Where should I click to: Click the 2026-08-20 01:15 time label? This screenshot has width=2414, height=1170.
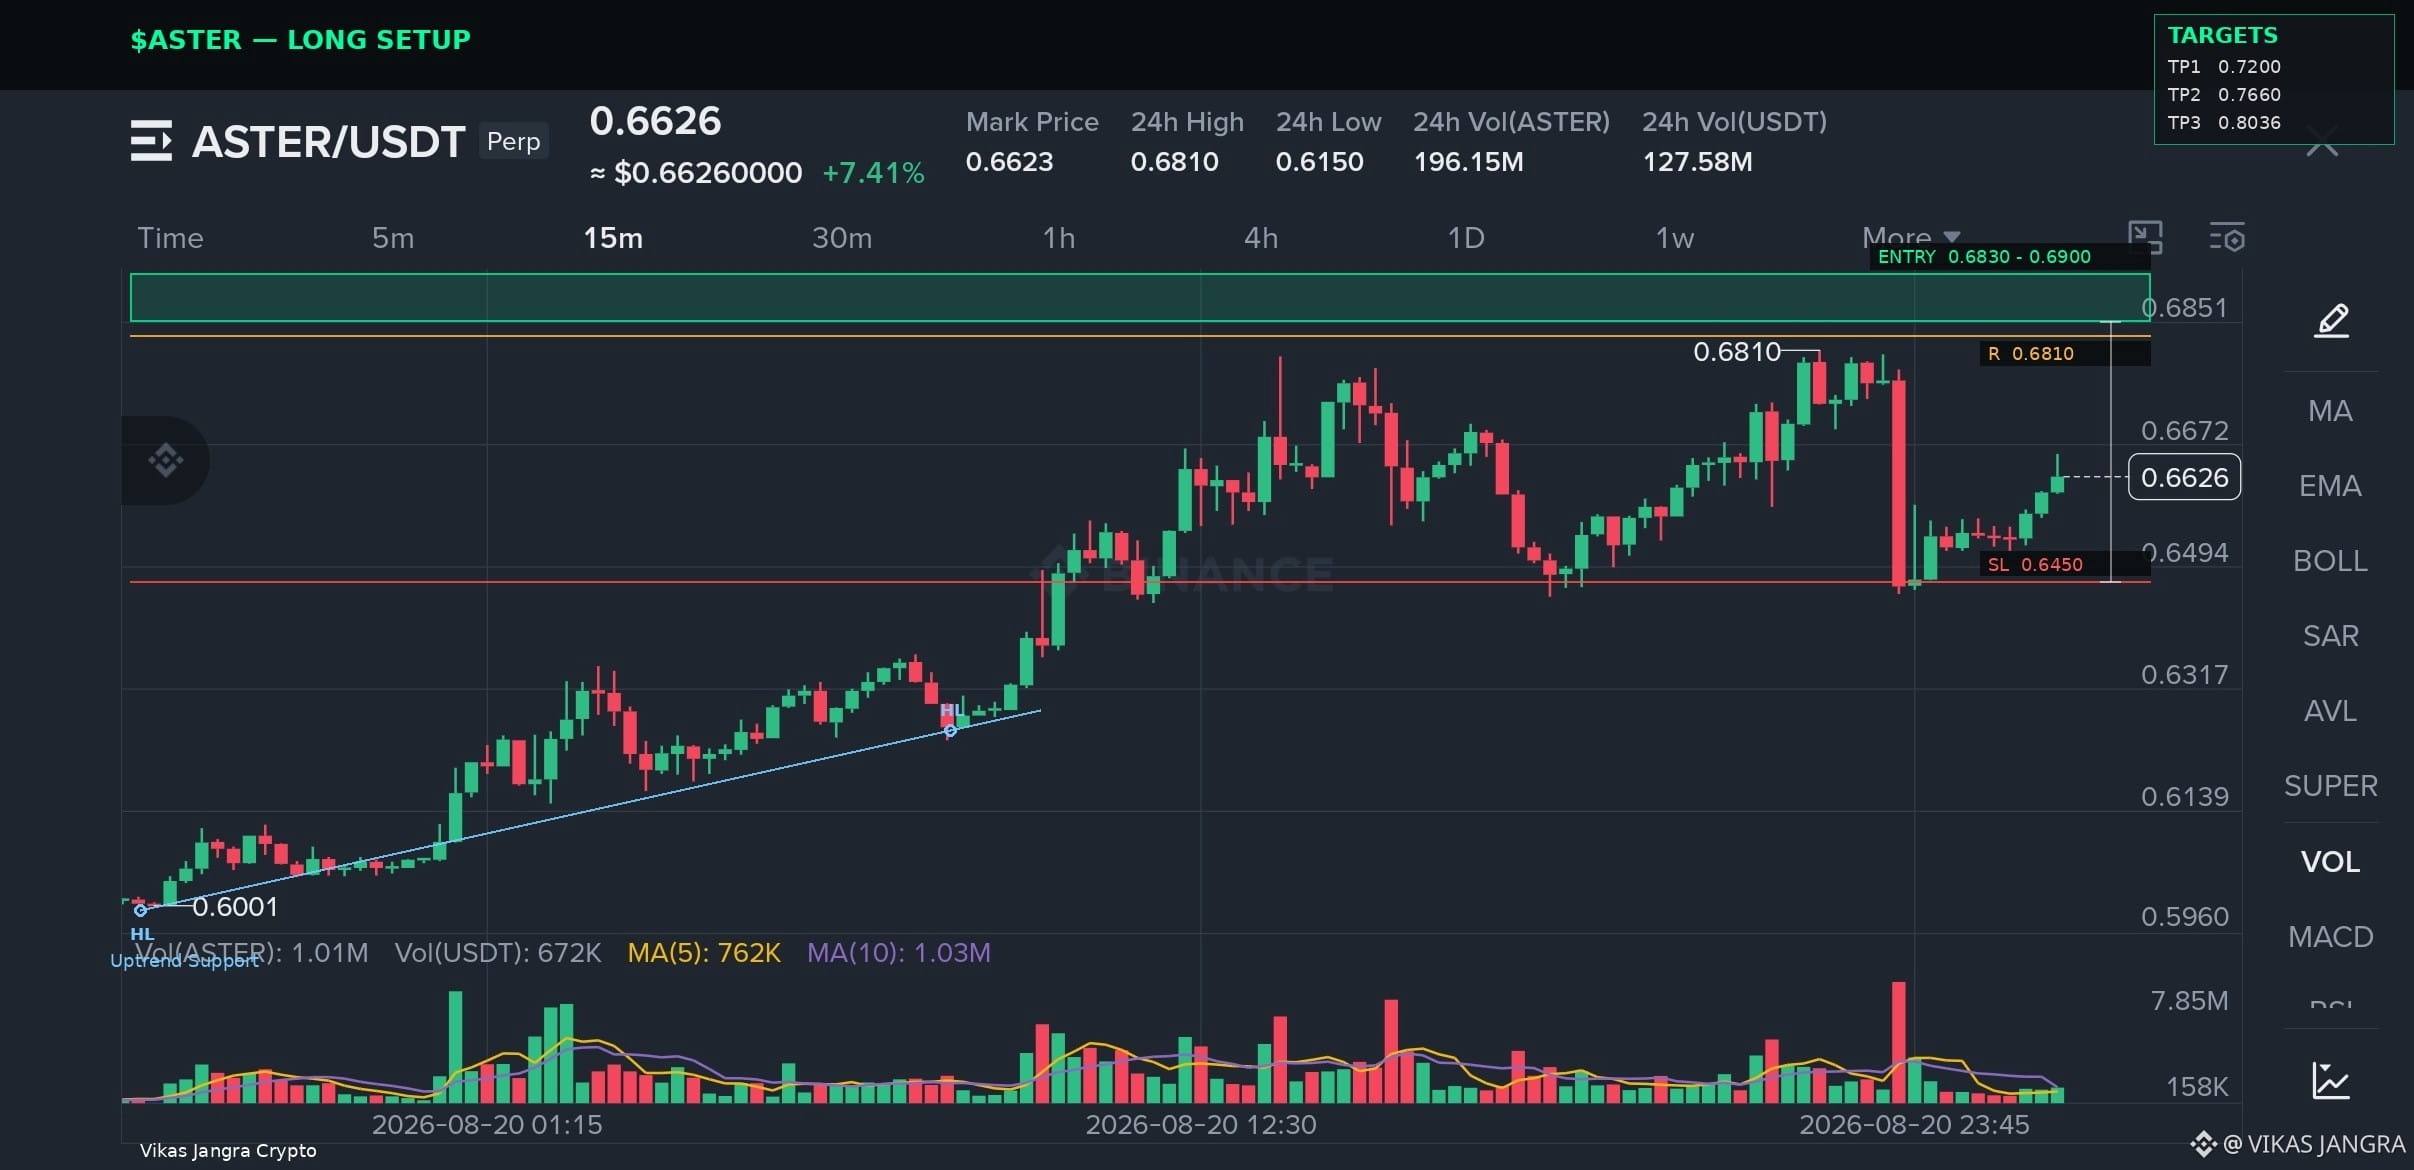[x=487, y=1125]
